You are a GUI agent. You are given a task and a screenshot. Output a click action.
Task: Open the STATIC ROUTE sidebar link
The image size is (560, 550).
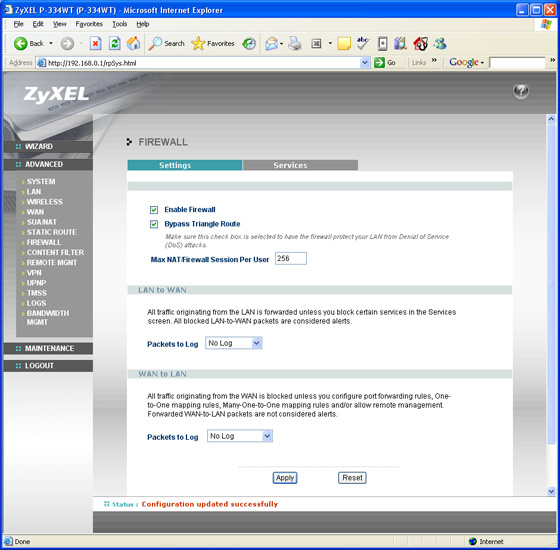click(51, 232)
